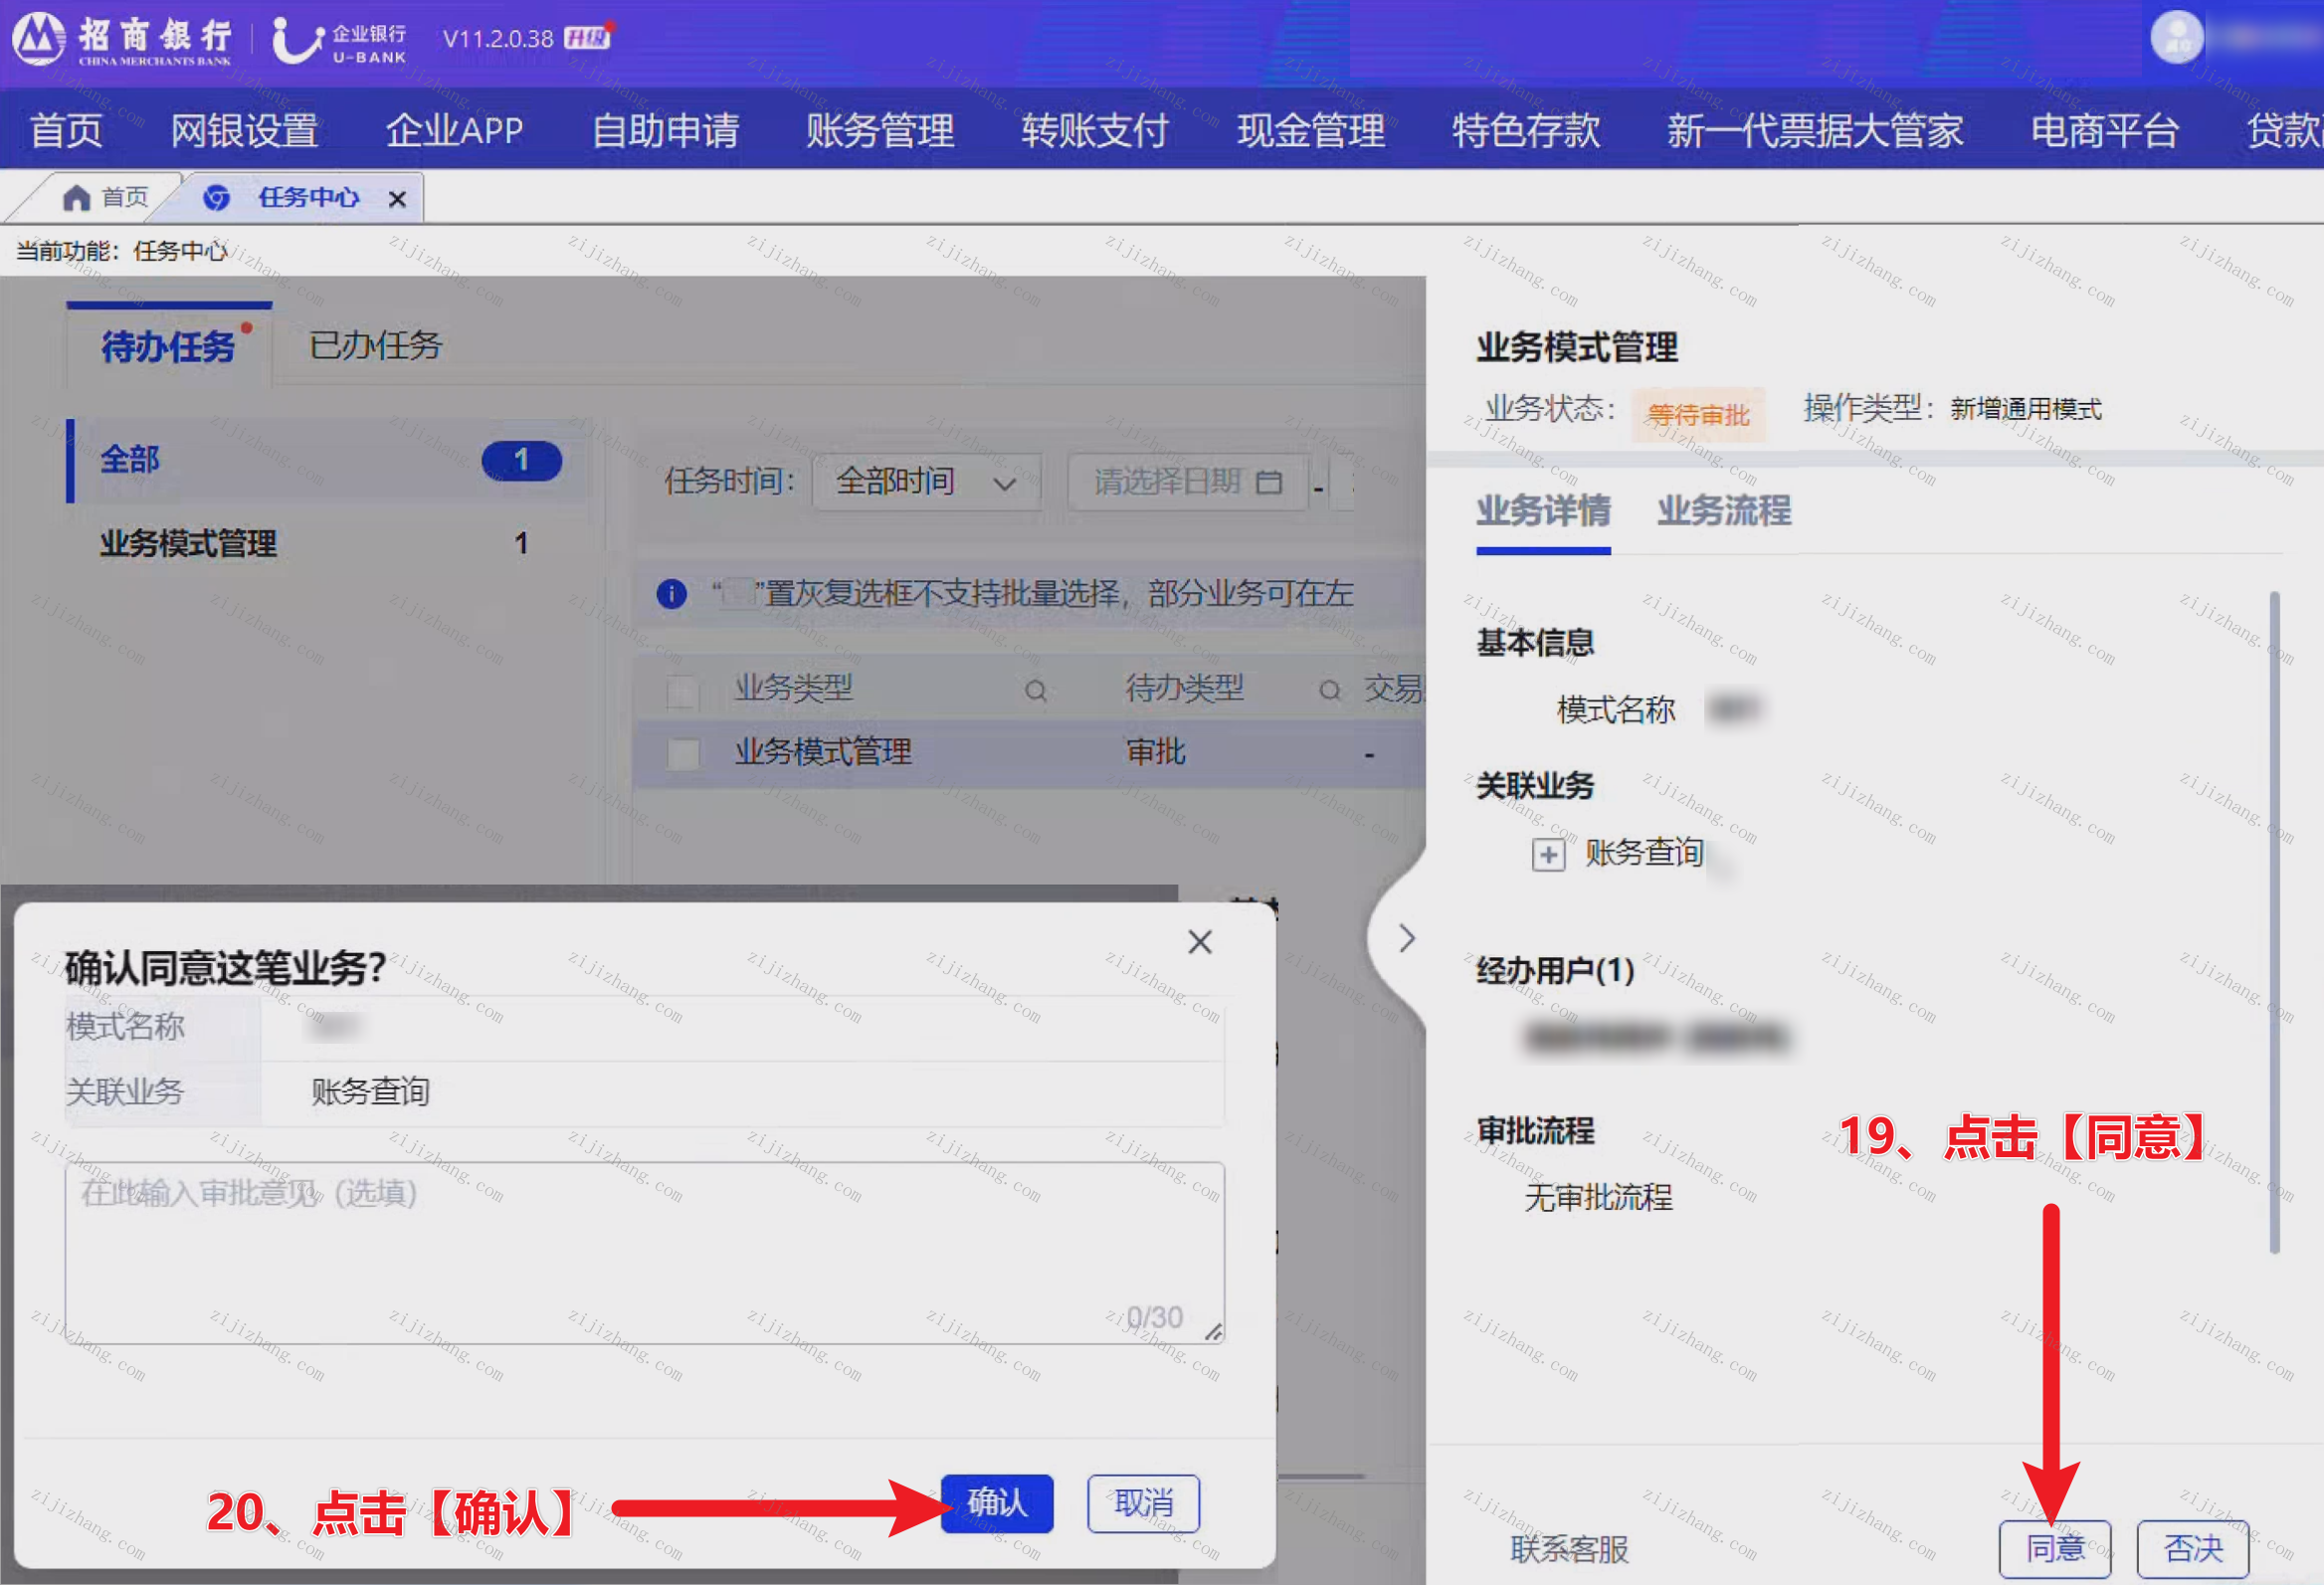Collapse the detail side panel arrow
This screenshot has height=1585, width=2324.
pos(1406,938)
